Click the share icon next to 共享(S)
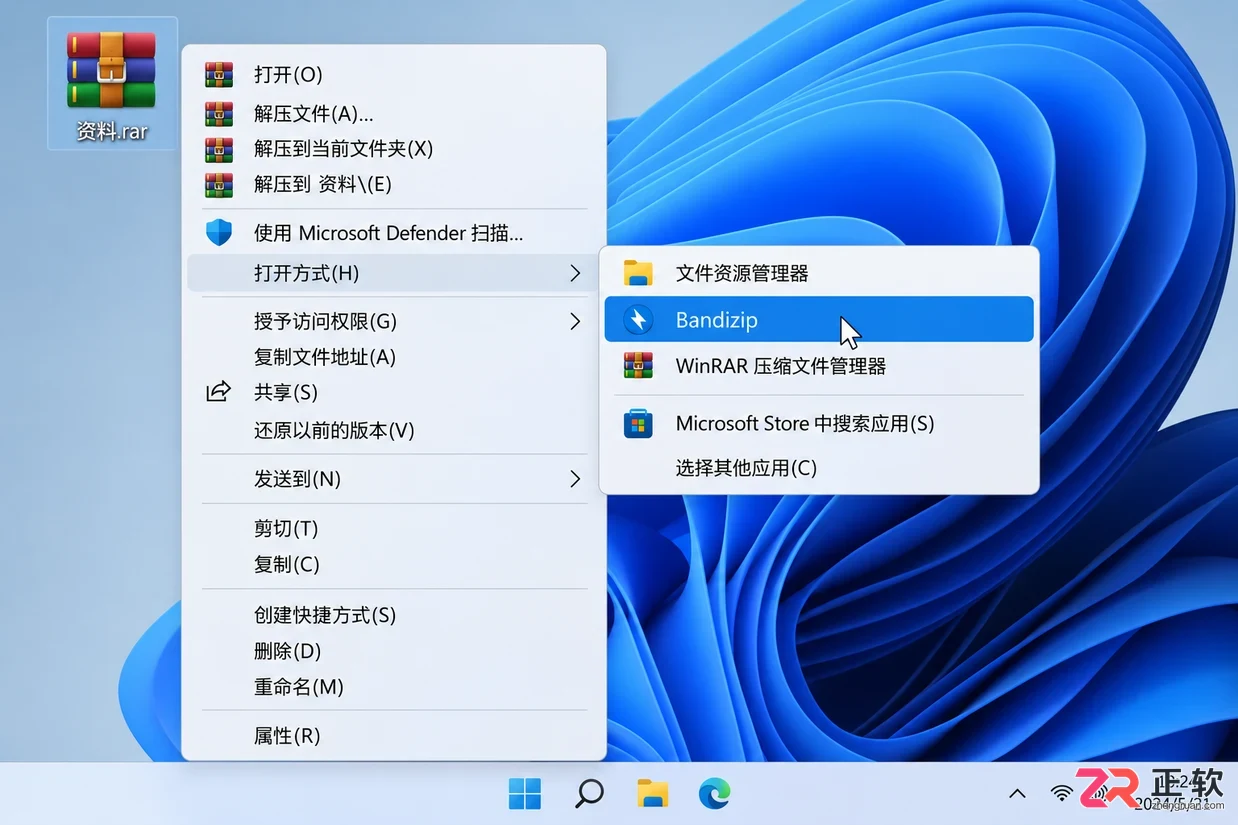Screen dimensions: 1238x825 pos(218,392)
